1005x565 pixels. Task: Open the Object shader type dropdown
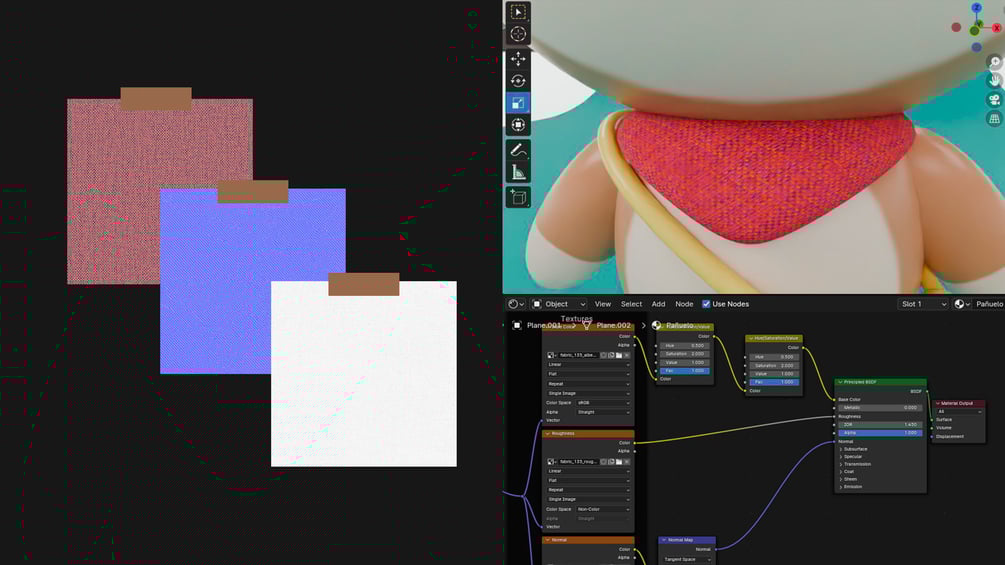[559, 304]
